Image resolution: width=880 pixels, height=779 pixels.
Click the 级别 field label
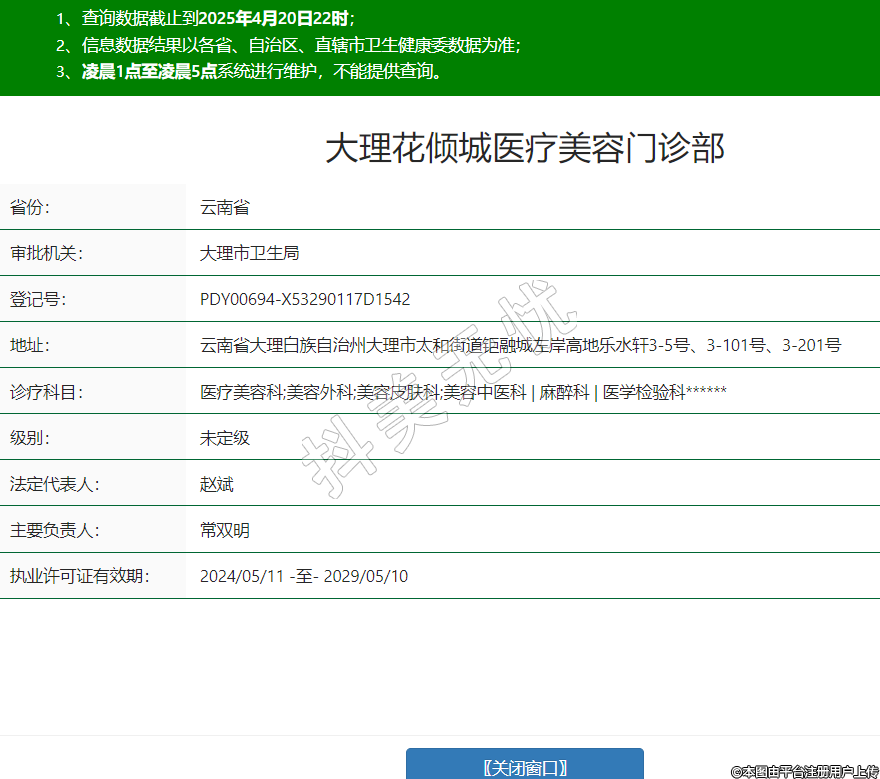point(30,438)
